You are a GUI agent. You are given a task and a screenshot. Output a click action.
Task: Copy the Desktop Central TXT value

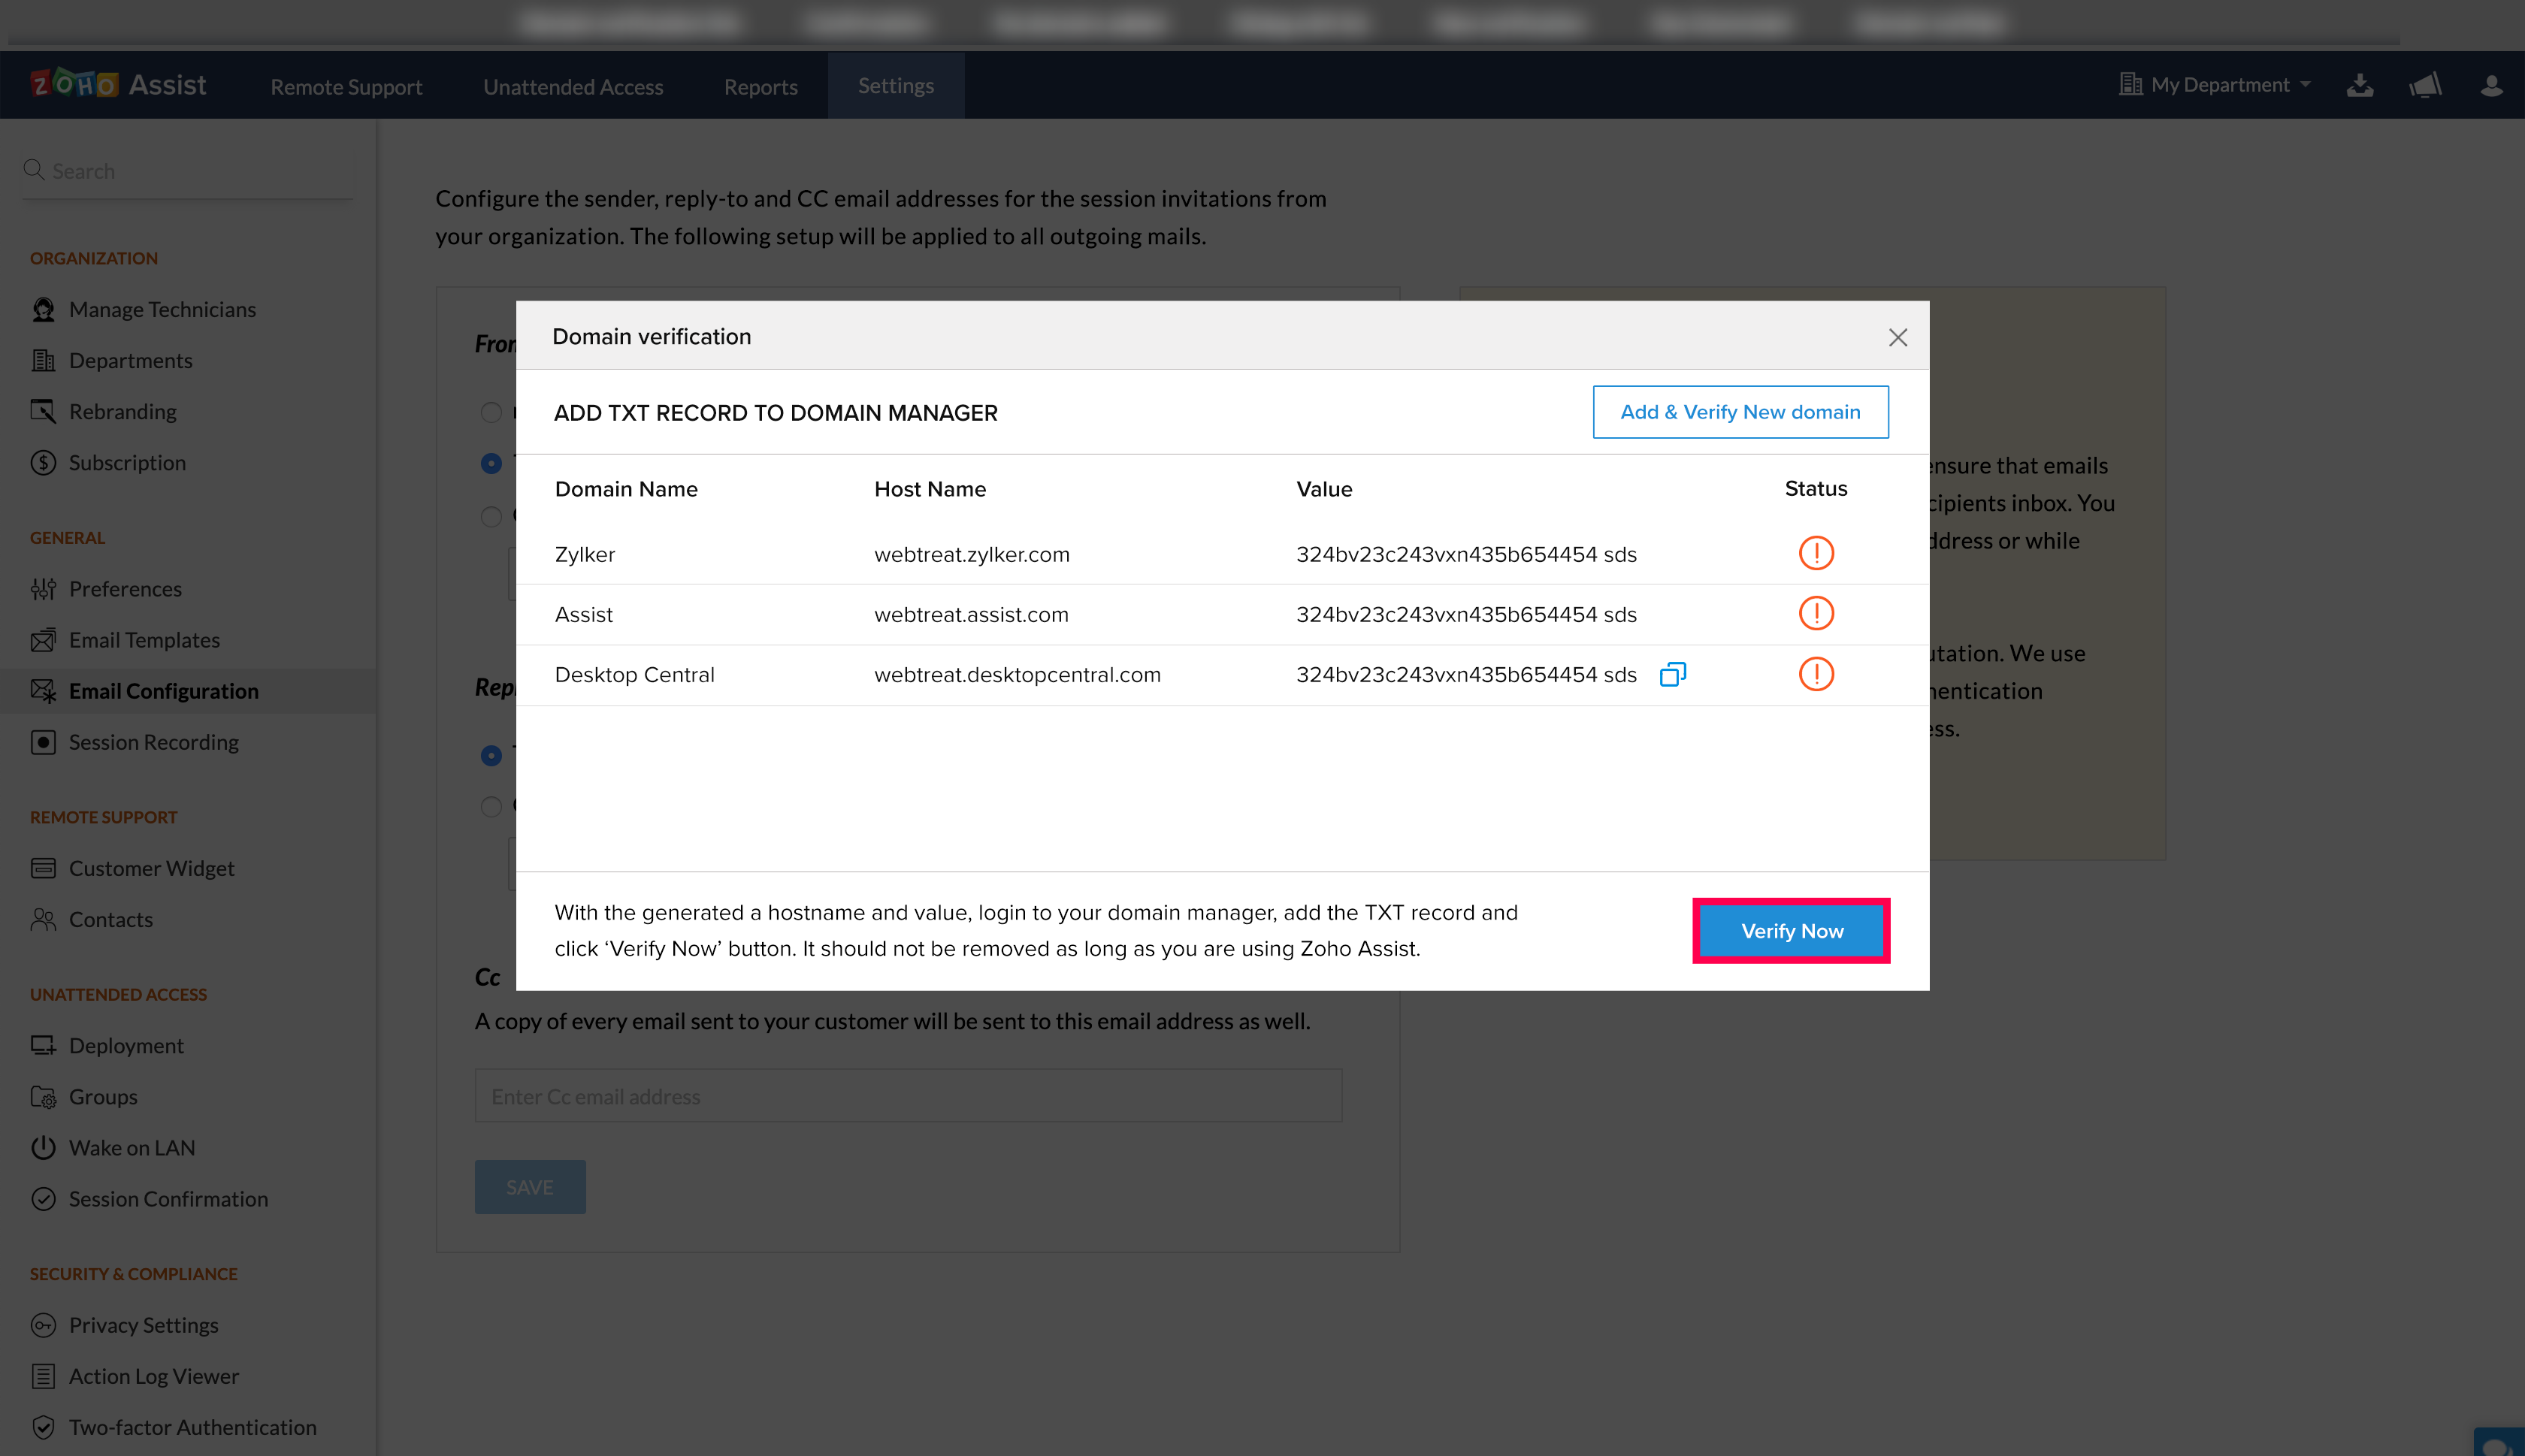tap(1672, 675)
